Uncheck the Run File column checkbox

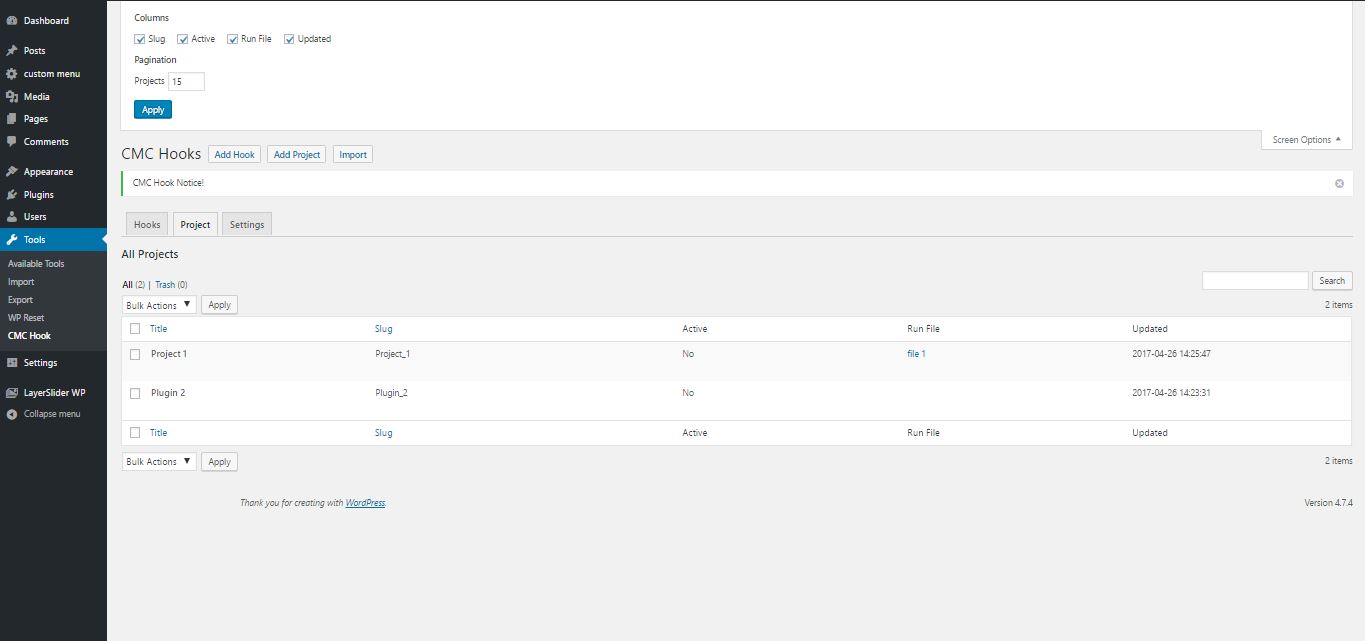coord(233,39)
